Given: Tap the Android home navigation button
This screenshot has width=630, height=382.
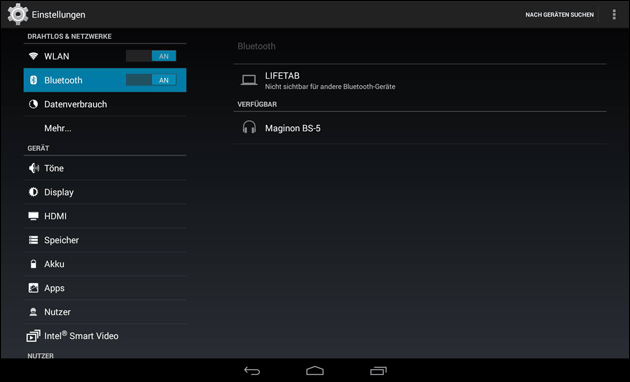Looking at the screenshot, I should click(x=315, y=370).
